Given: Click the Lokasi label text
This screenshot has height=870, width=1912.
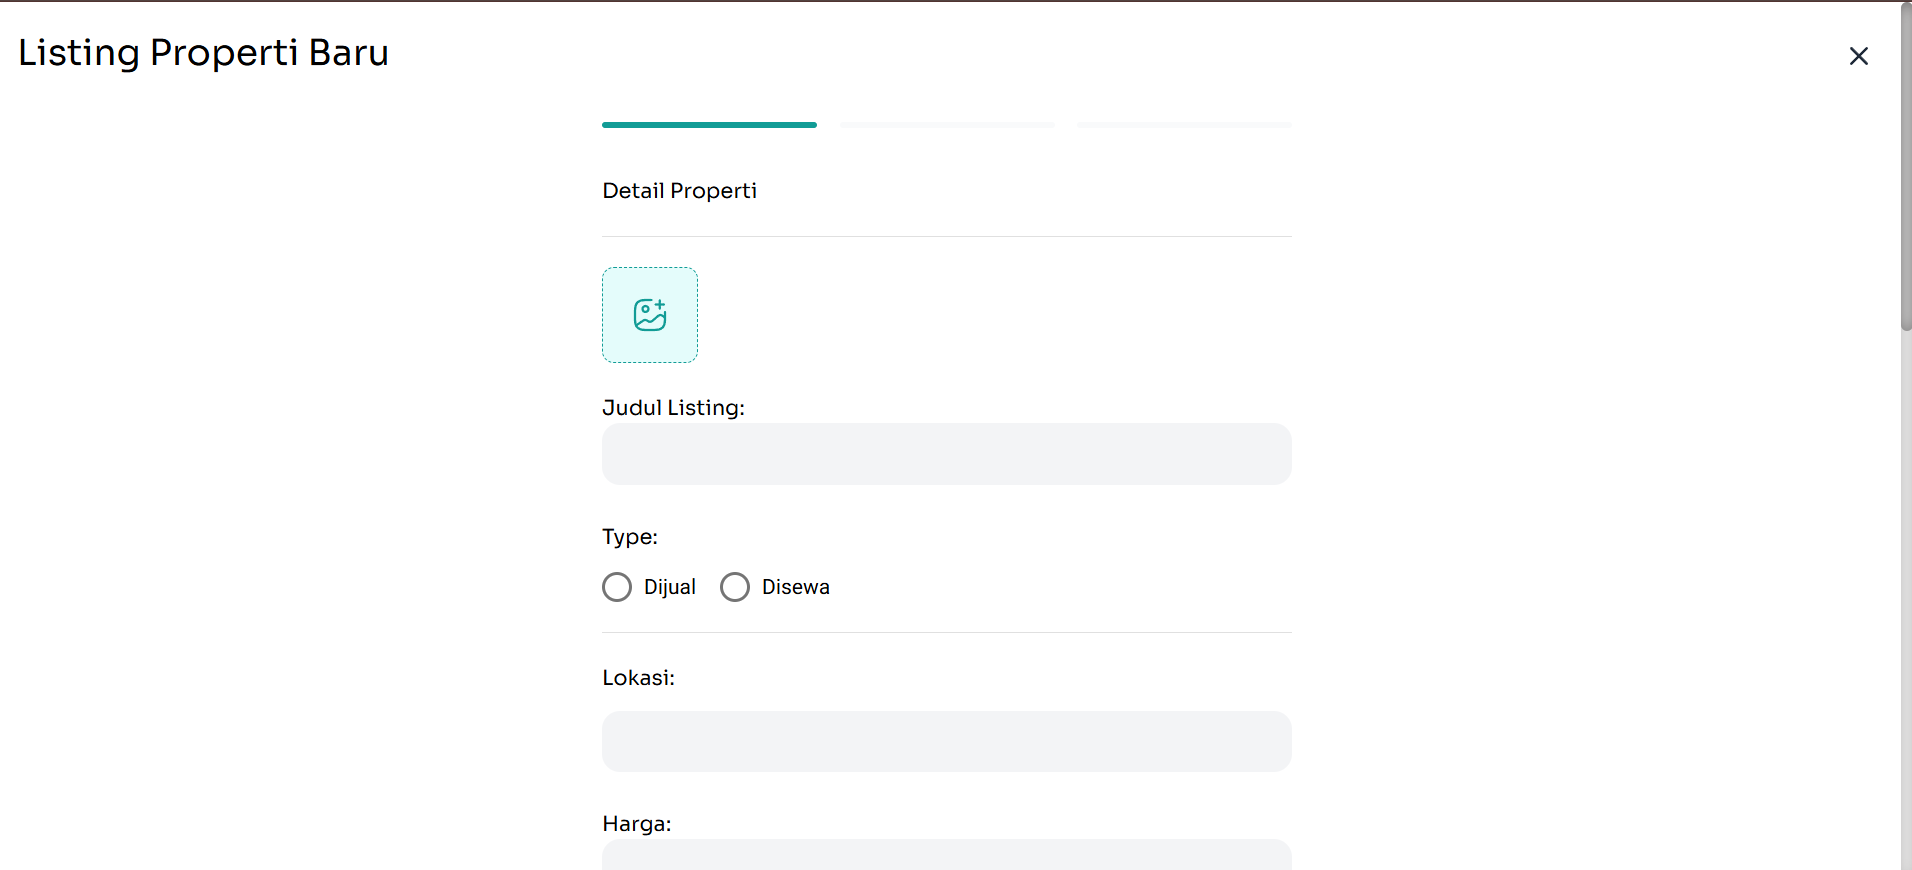Looking at the screenshot, I should coord(638,678).
